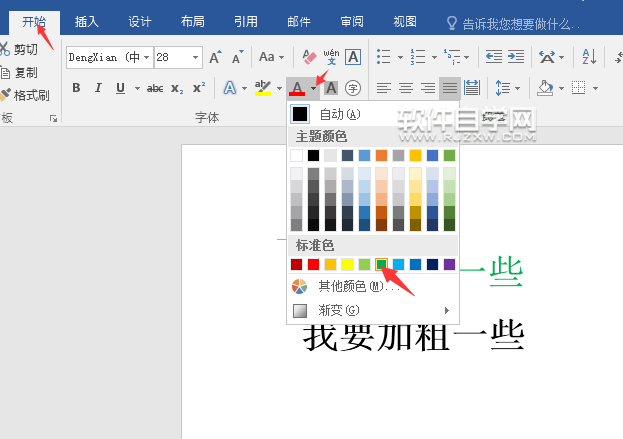Viewport: 623px width, 439px height.
Task: Click the Line Spacing icon
Action: click(503, 88)
